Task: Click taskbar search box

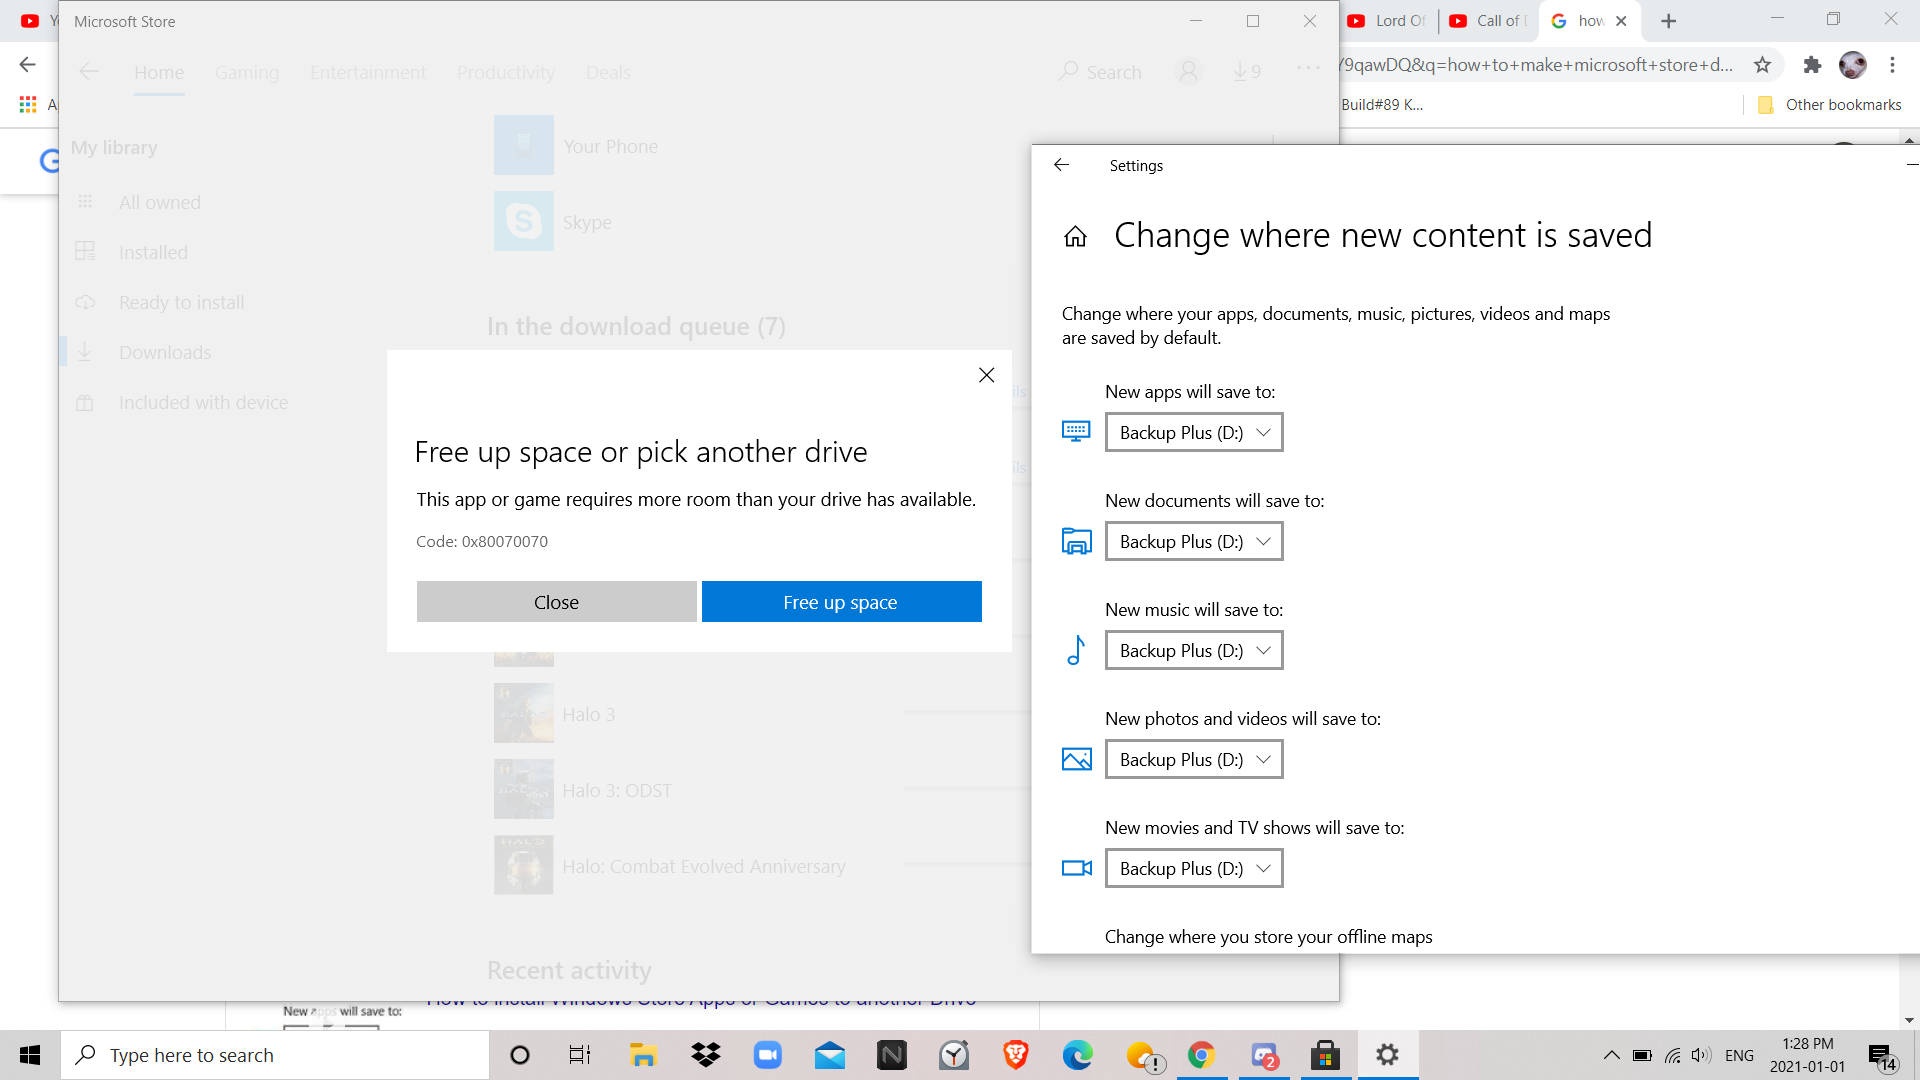Action: (x=275, y=1055)
